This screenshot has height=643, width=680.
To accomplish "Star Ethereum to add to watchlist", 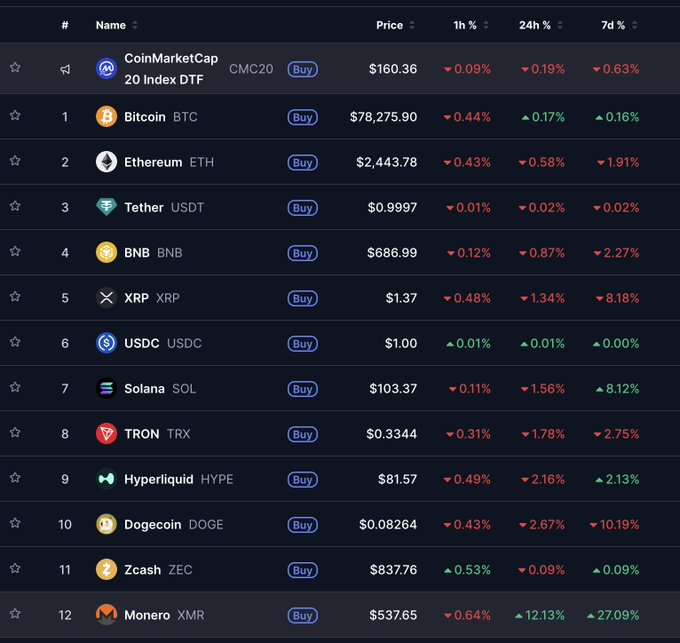I will pos(15,161).
